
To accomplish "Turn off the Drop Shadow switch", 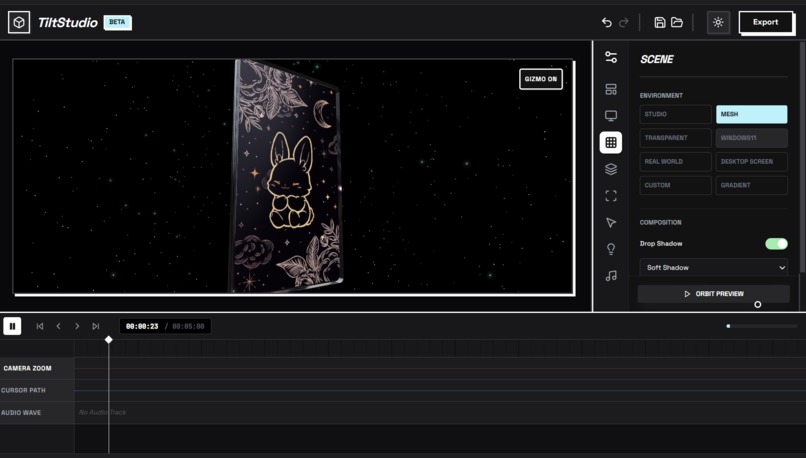I will [776, 244].
